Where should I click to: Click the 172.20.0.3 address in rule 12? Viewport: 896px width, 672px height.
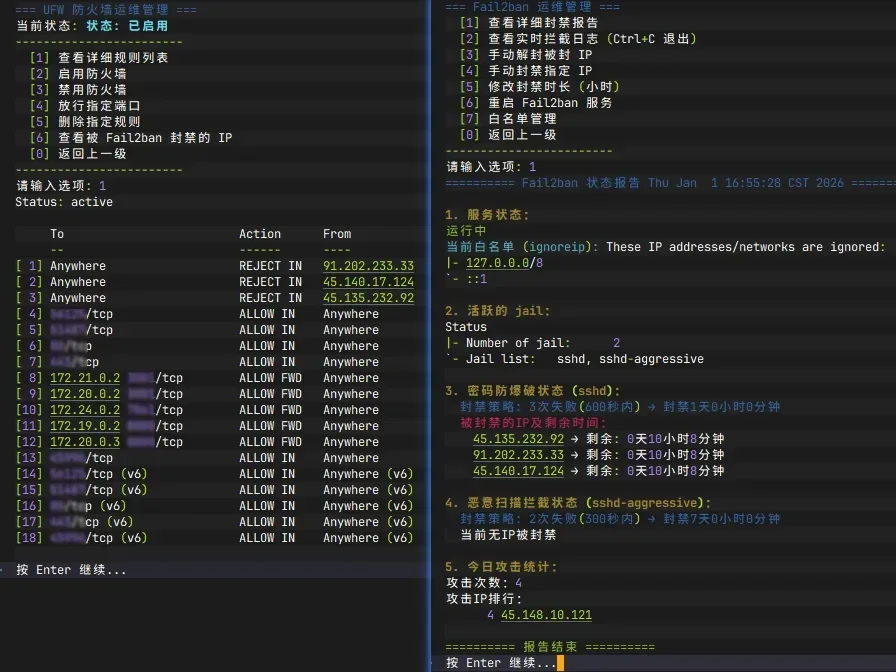pyautogui.click(x=85, y=442)
